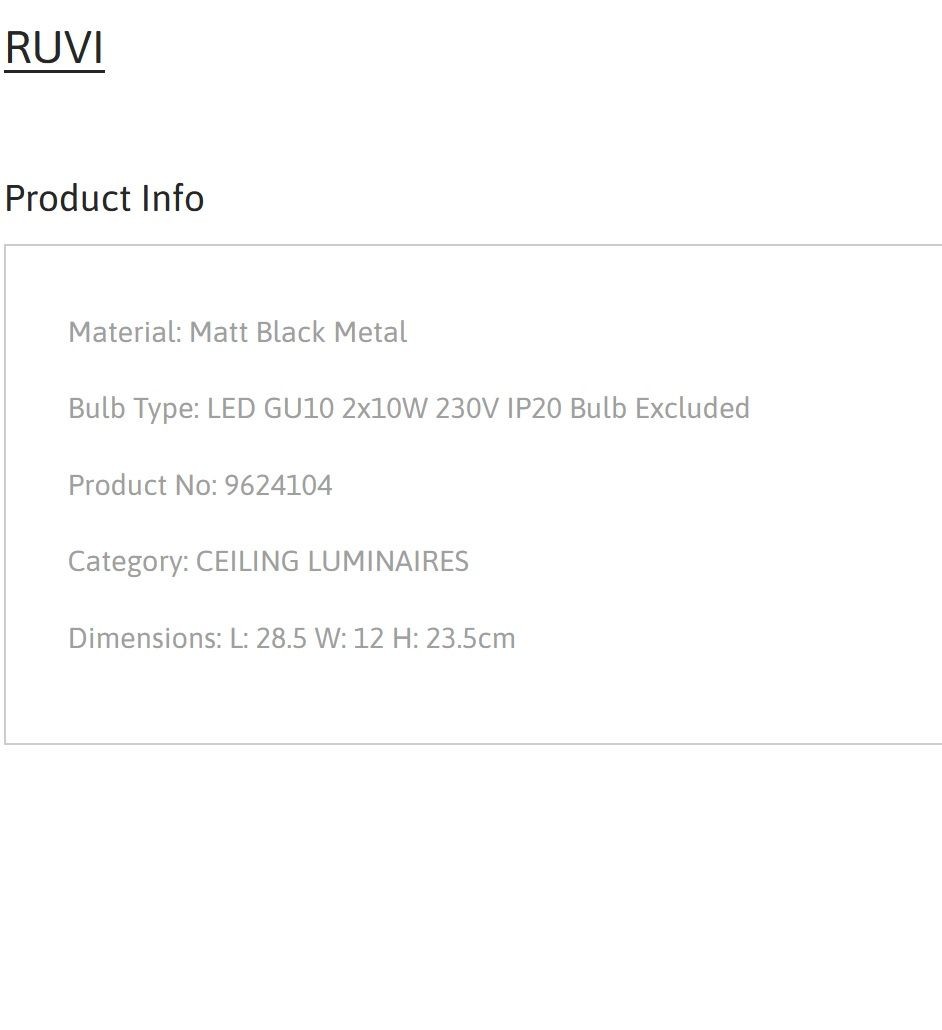Click the "Matt Black Metal" value
This screenshot has width=942, height=1030.
pyautogui.click(x=298, y=332)
